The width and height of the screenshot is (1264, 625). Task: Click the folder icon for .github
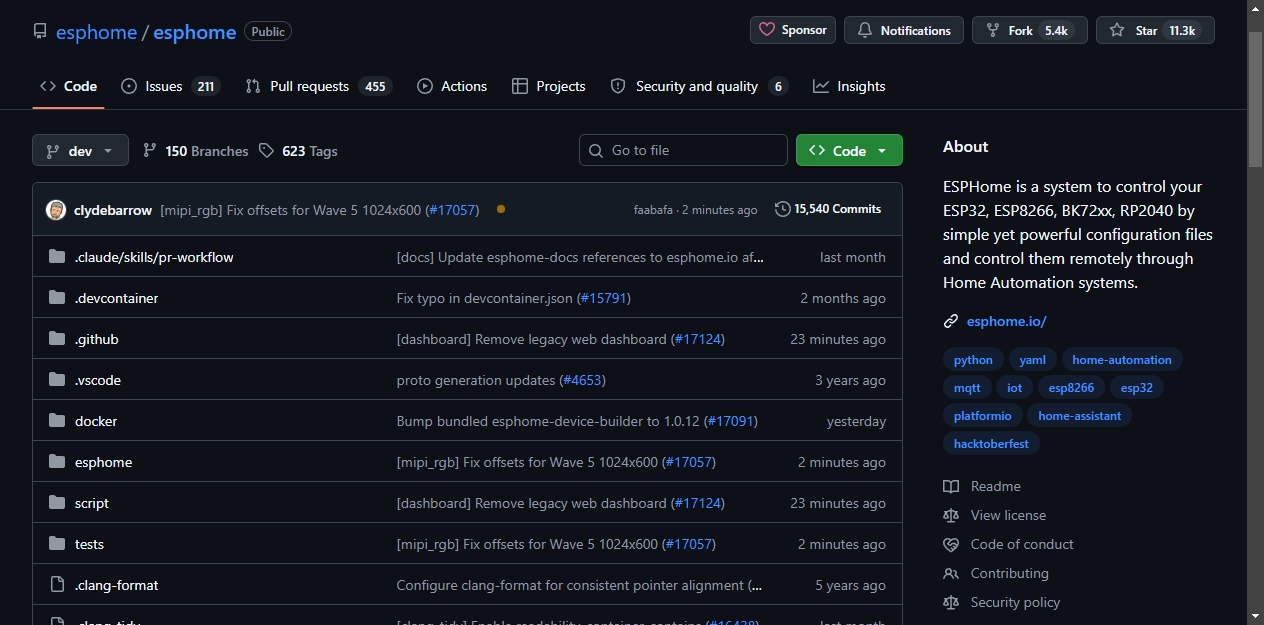click(57, 339)
